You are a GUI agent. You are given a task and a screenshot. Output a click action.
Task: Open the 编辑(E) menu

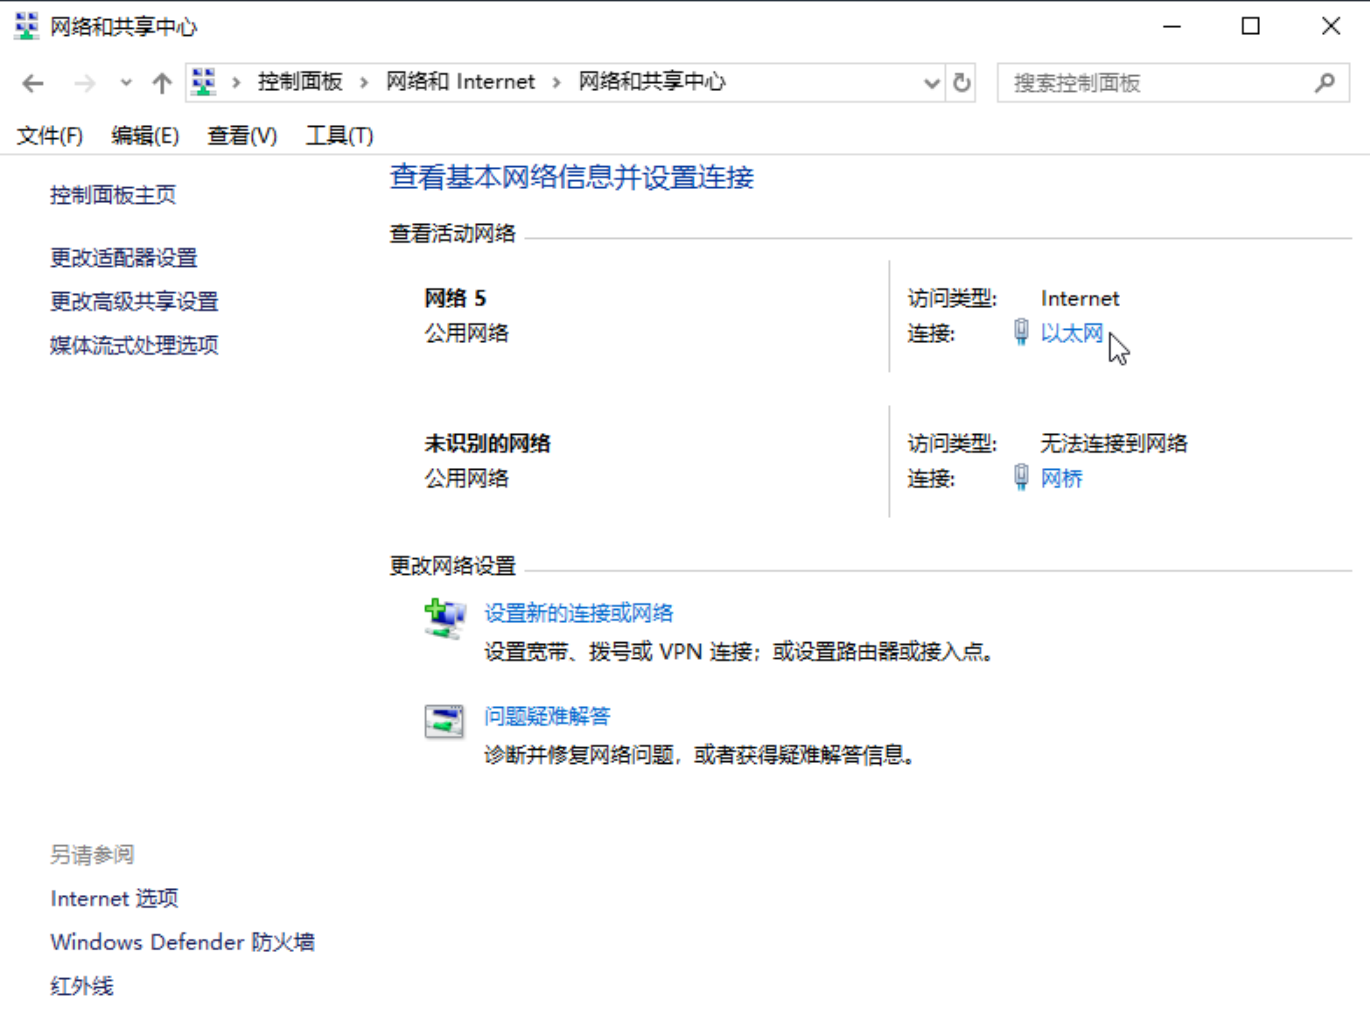click(145, 135)
